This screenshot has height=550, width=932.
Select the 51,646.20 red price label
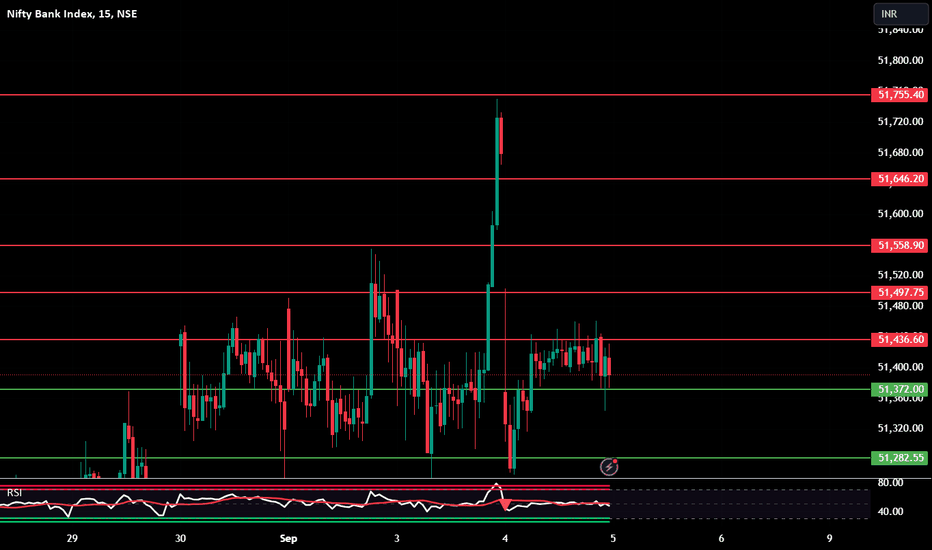click(x=899, y=178)
